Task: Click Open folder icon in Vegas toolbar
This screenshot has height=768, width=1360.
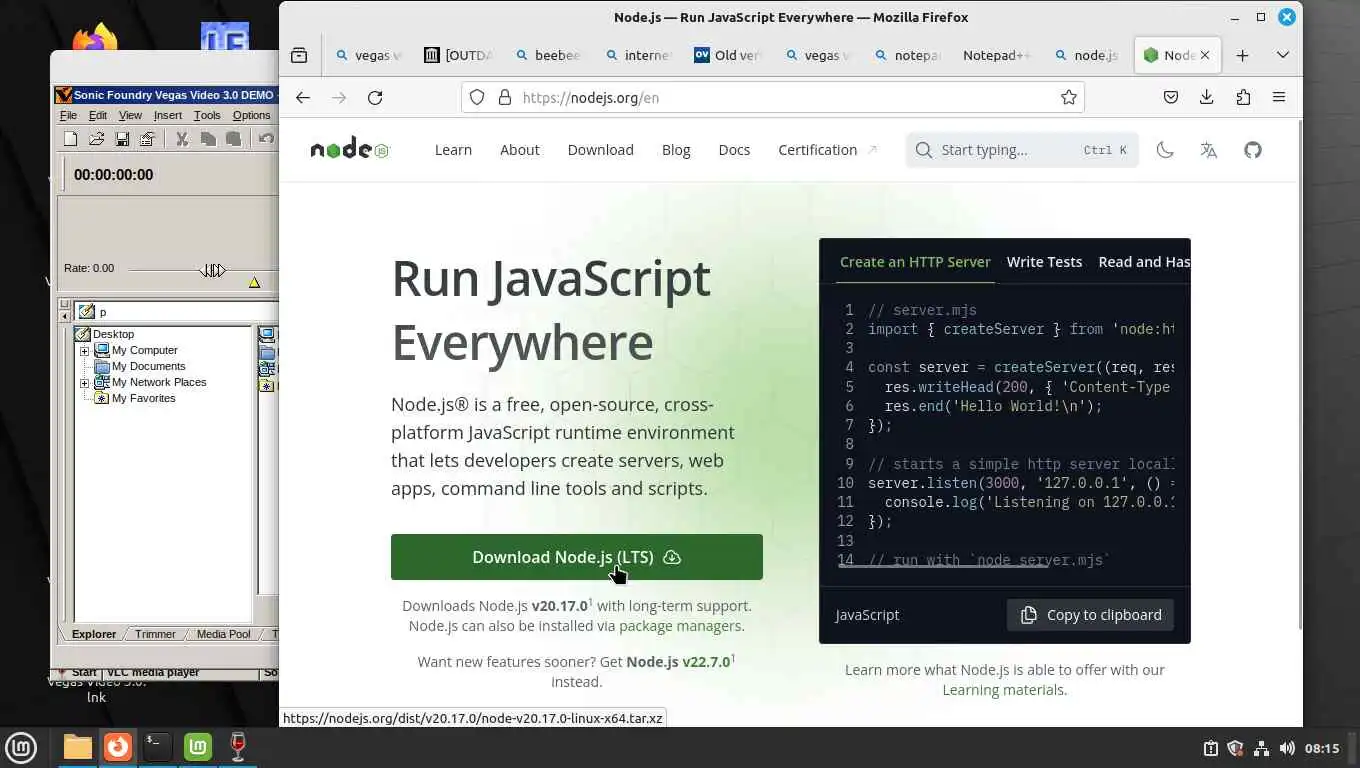Action: (97, 139)
